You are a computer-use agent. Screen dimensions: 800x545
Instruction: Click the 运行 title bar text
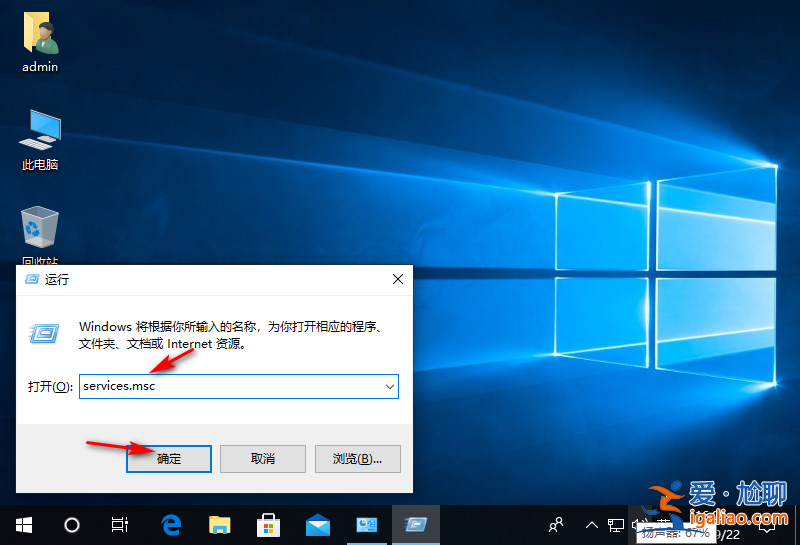[56, 280]
